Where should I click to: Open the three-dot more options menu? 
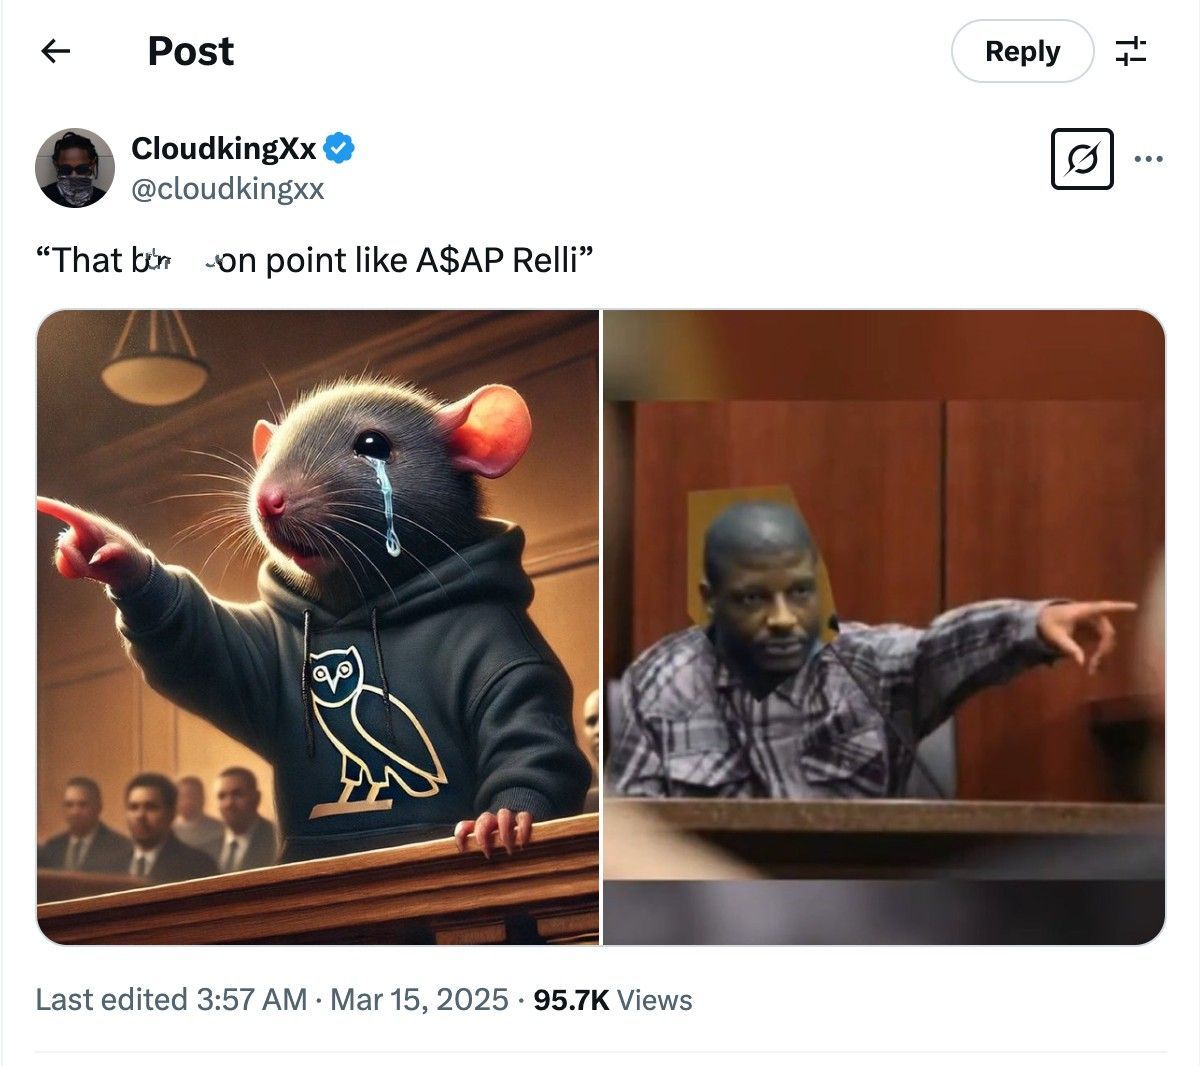[x=1148, y=159]
